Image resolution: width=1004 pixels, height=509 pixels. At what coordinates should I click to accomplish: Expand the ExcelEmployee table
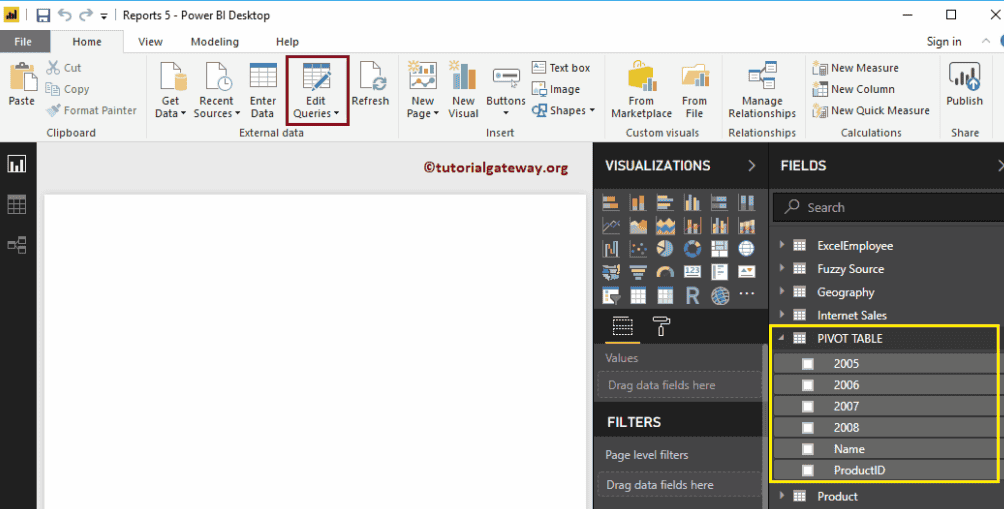coord(782,245)
